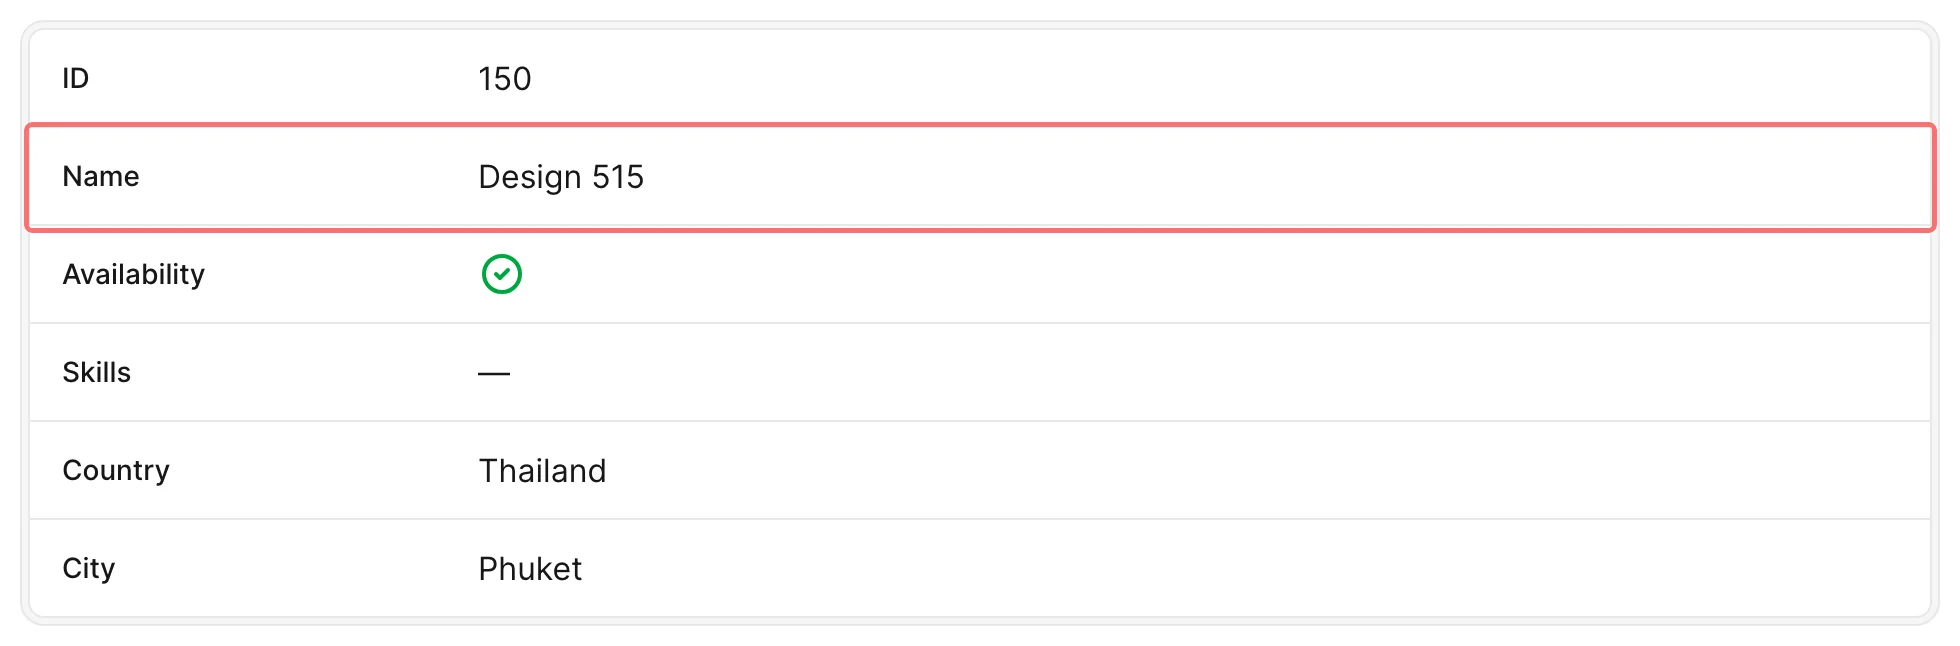1960x646 pixels.
Task: Click the ID value 150
Action: 505,79
